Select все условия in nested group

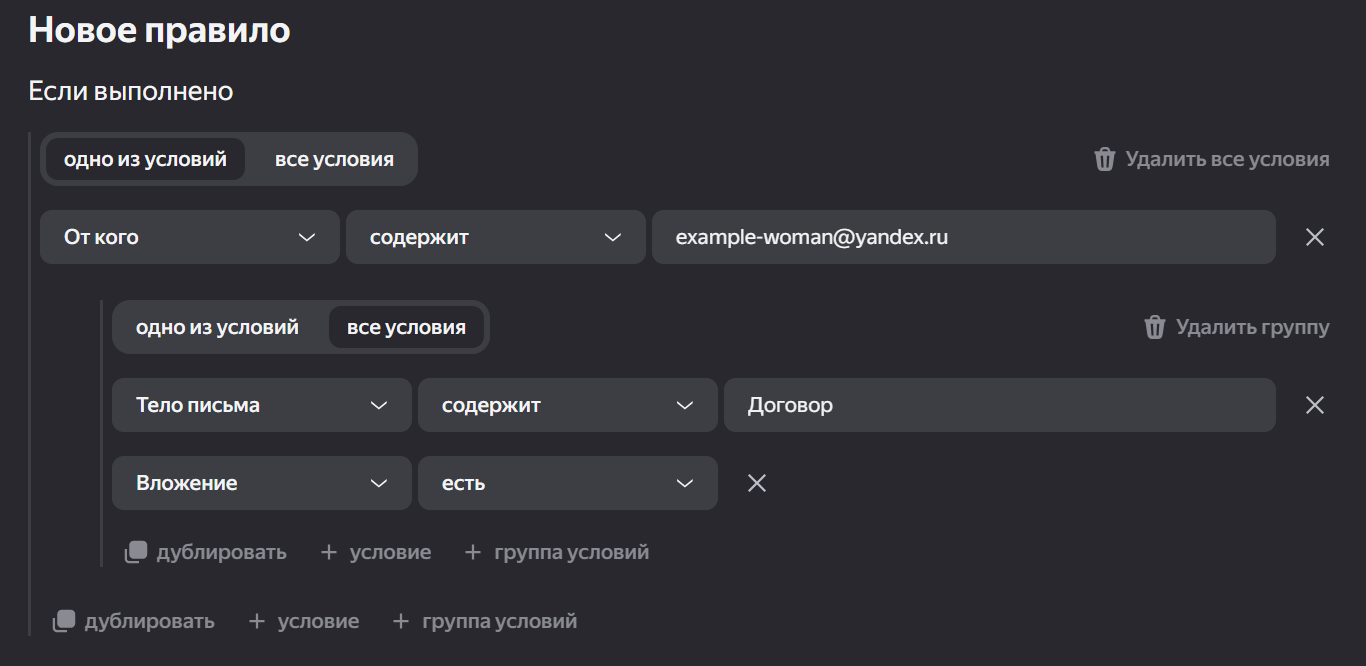(x=406, y=327)
